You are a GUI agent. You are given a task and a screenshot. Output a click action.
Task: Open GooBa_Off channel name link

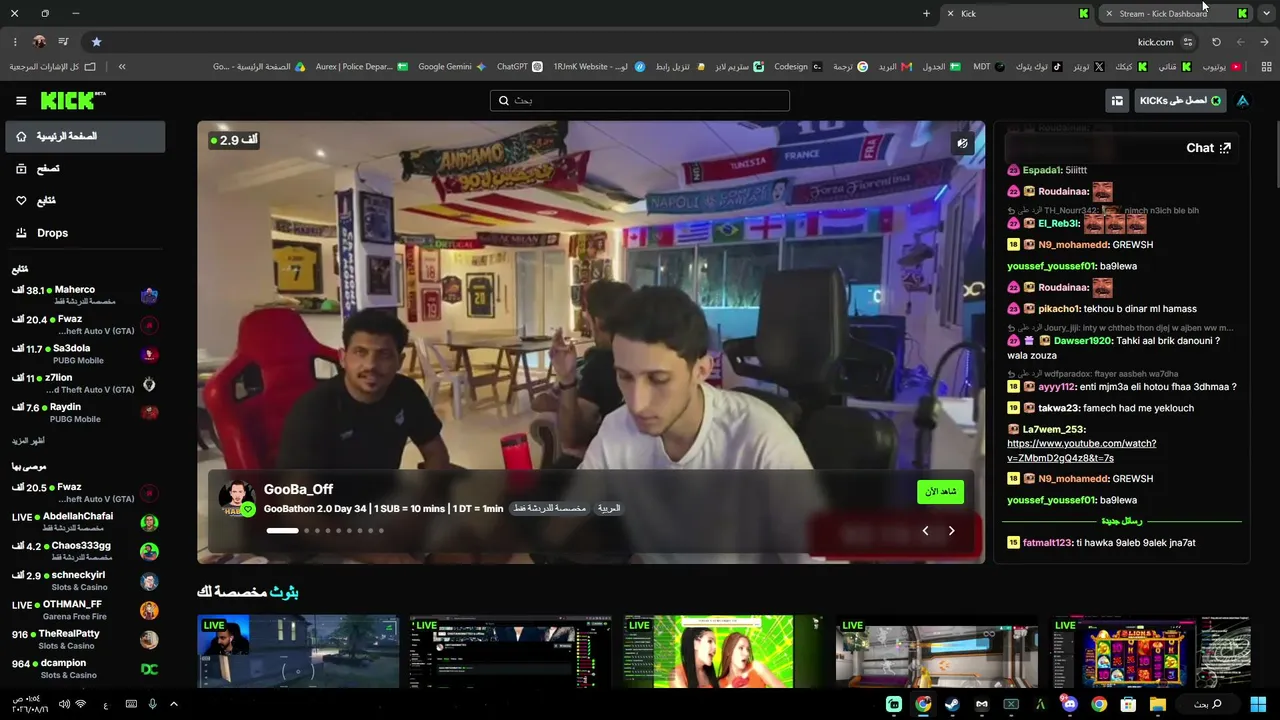[298, 489]
